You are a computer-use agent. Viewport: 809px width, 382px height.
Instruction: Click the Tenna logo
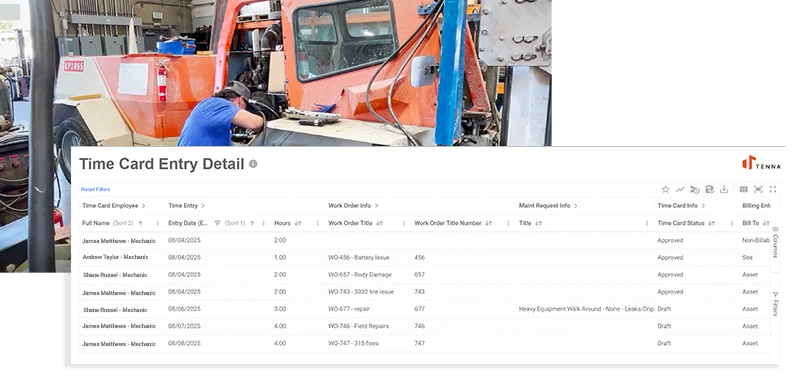click(761, 163)
